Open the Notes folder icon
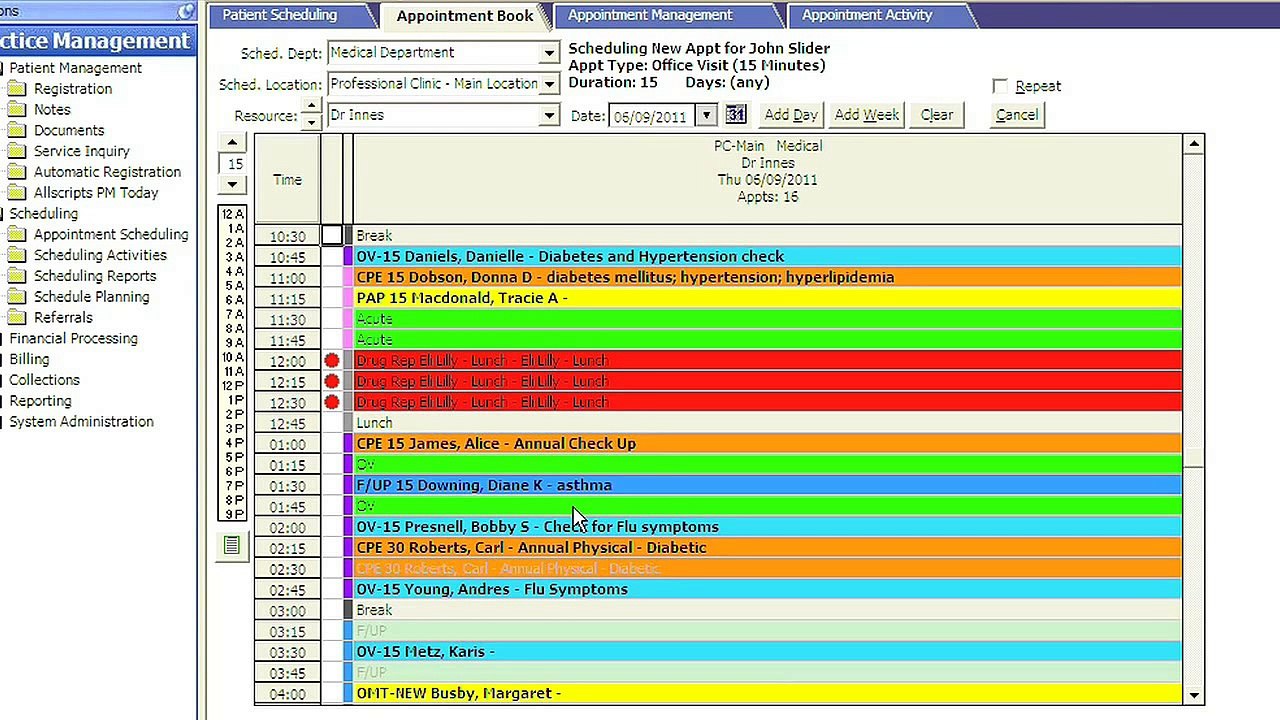 tap(16, 110)
